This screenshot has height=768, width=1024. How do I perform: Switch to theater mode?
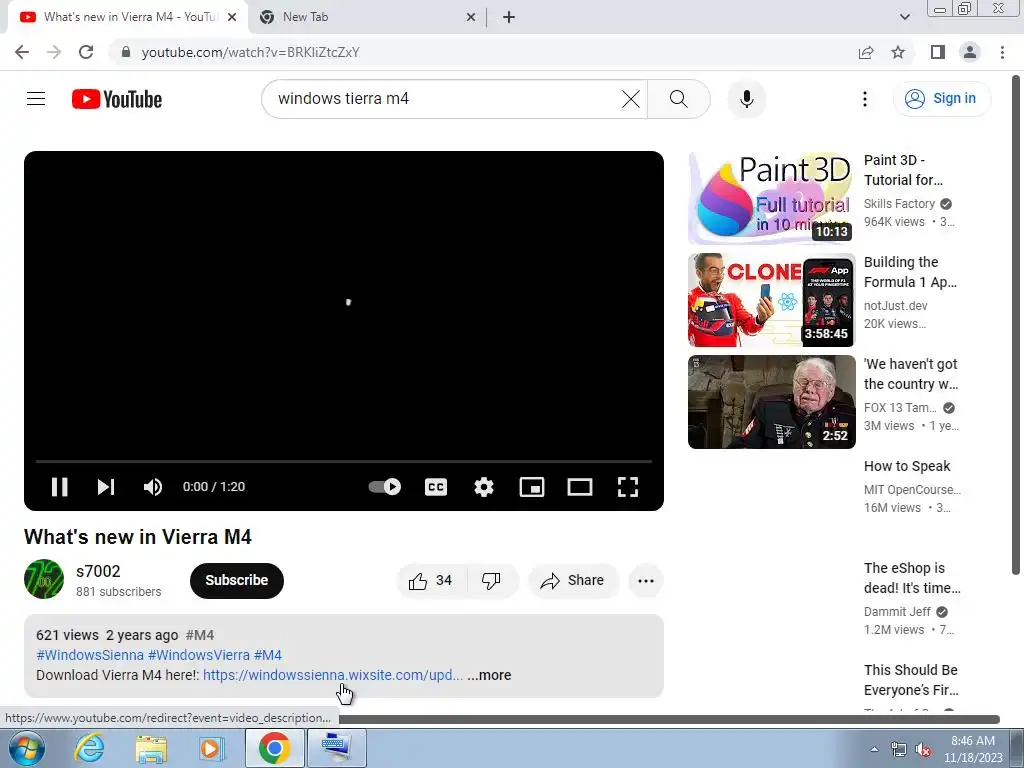click(x=579, y=487)
